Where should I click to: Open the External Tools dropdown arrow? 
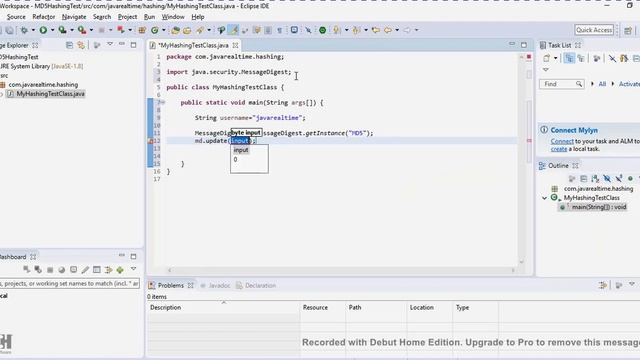tap(91, 30)
